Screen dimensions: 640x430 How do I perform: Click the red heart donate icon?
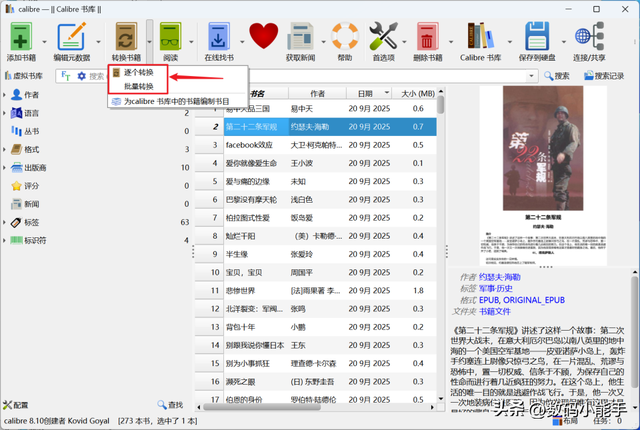click(264, 36)
